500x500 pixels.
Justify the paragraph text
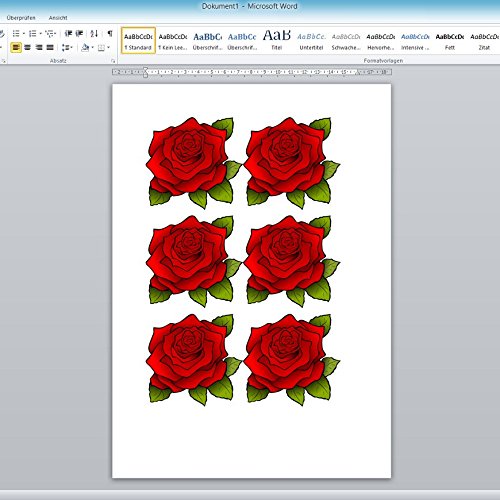pos(50,48)
